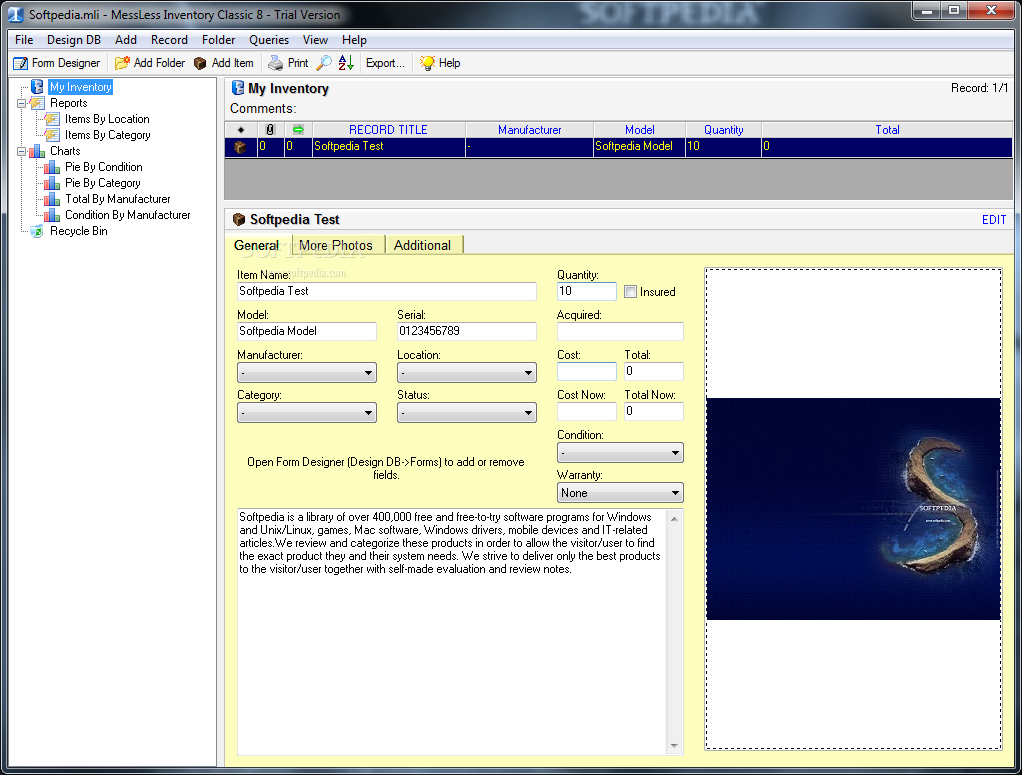Collapse the Reports tree node
The image size is (1022, 775).
pos(22,103)
